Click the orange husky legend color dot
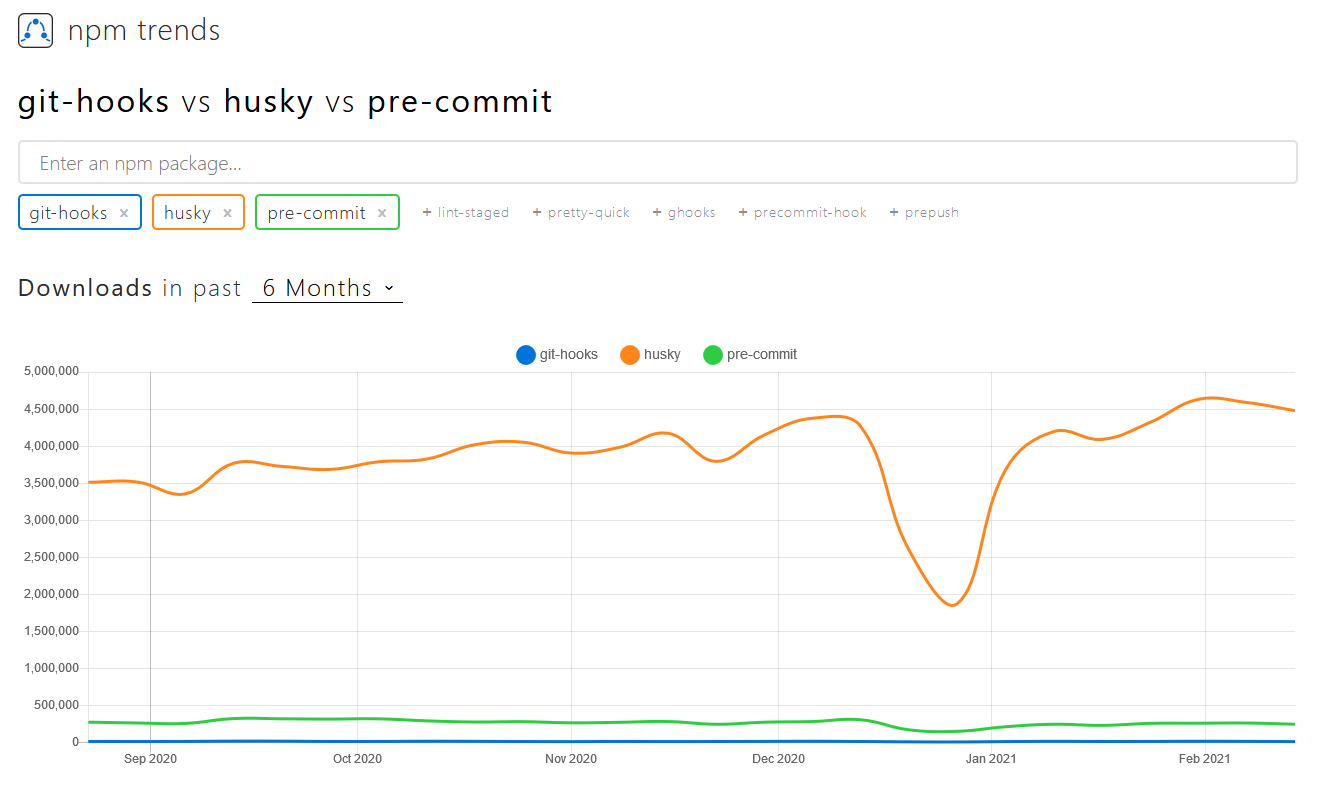Viewport: 1329px width, 803px height. point(630,355)
